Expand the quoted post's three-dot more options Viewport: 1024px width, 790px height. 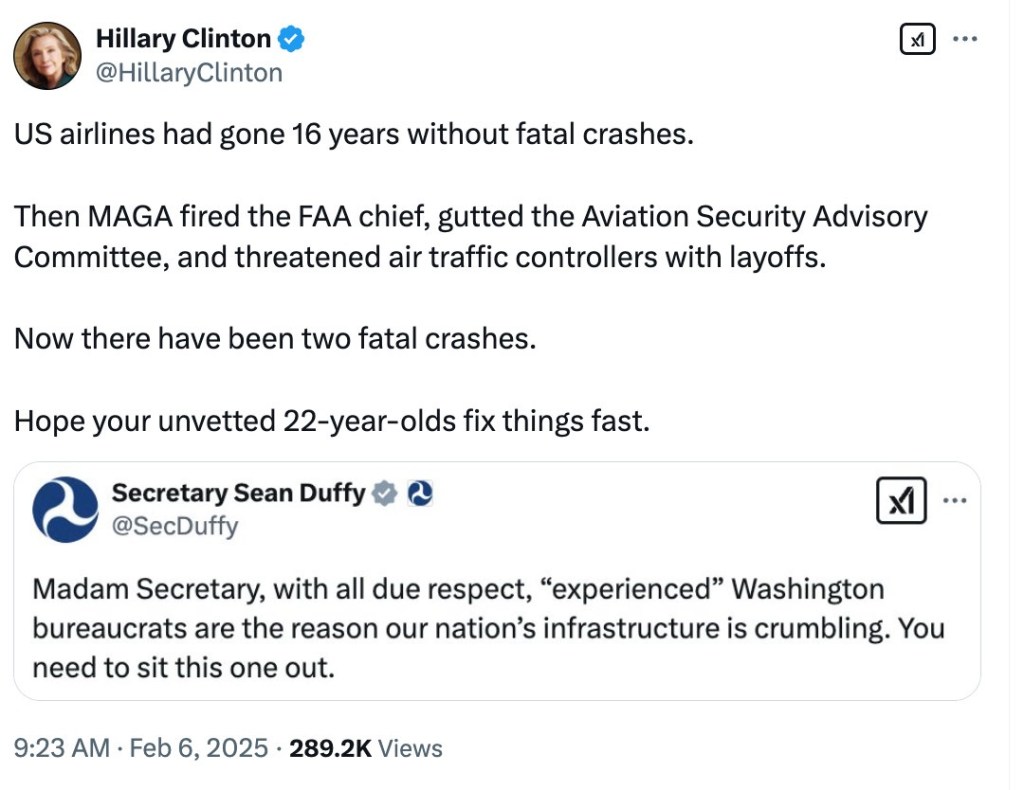point(953,500)
